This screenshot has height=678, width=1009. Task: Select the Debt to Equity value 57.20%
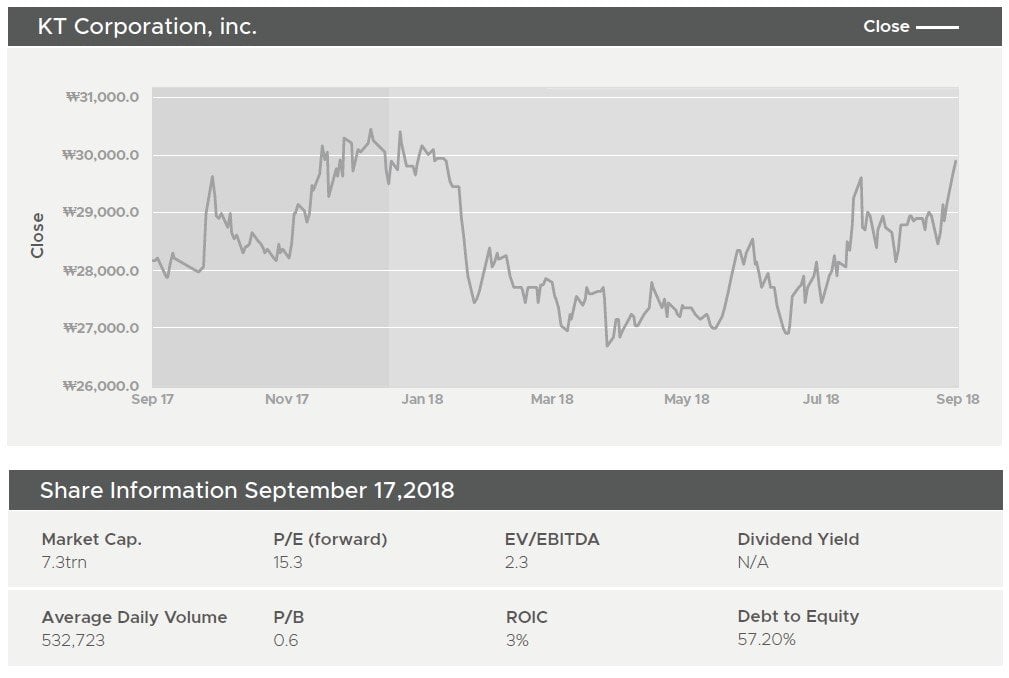[x=766, y=639]
